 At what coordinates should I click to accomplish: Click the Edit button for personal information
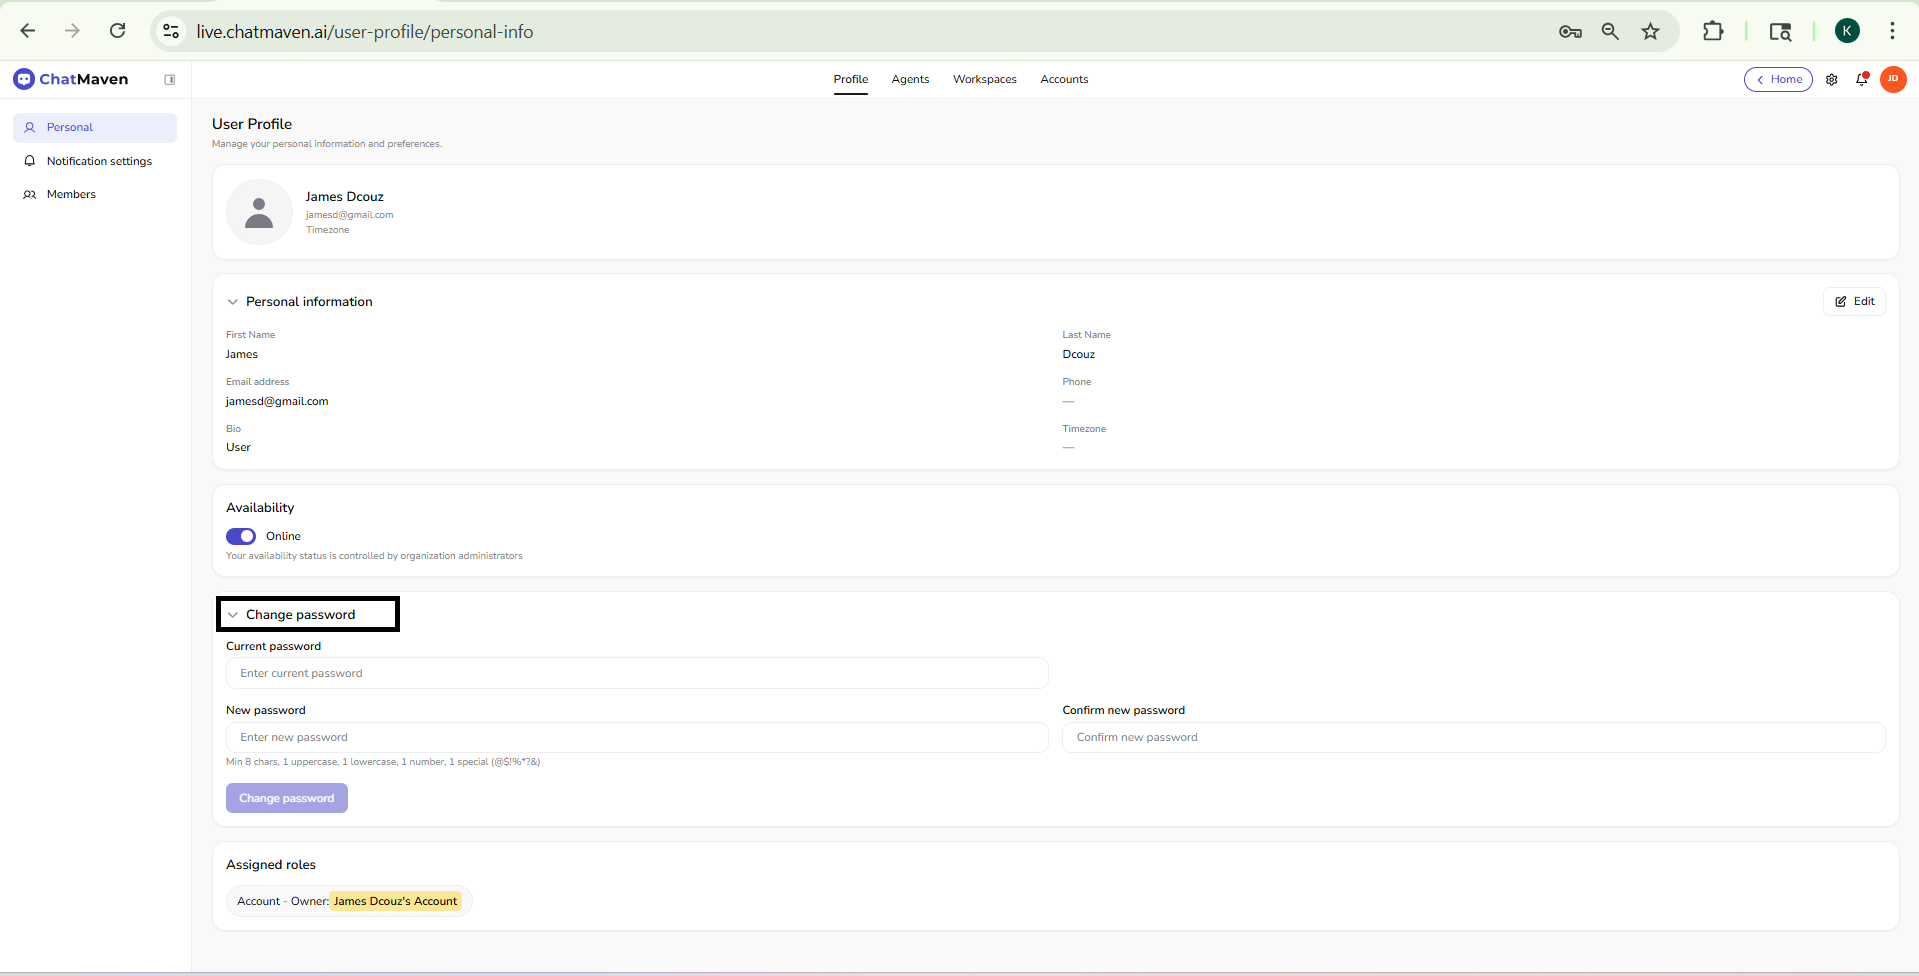1854,300
